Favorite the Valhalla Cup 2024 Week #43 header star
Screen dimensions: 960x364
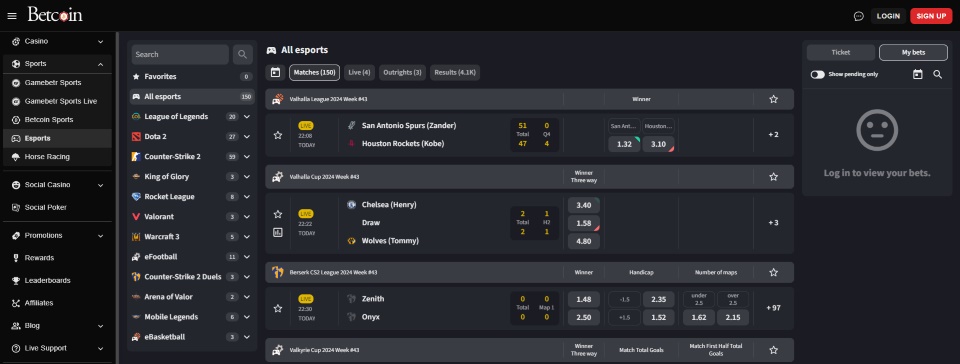pyautogui.click(x=773, y=177)
